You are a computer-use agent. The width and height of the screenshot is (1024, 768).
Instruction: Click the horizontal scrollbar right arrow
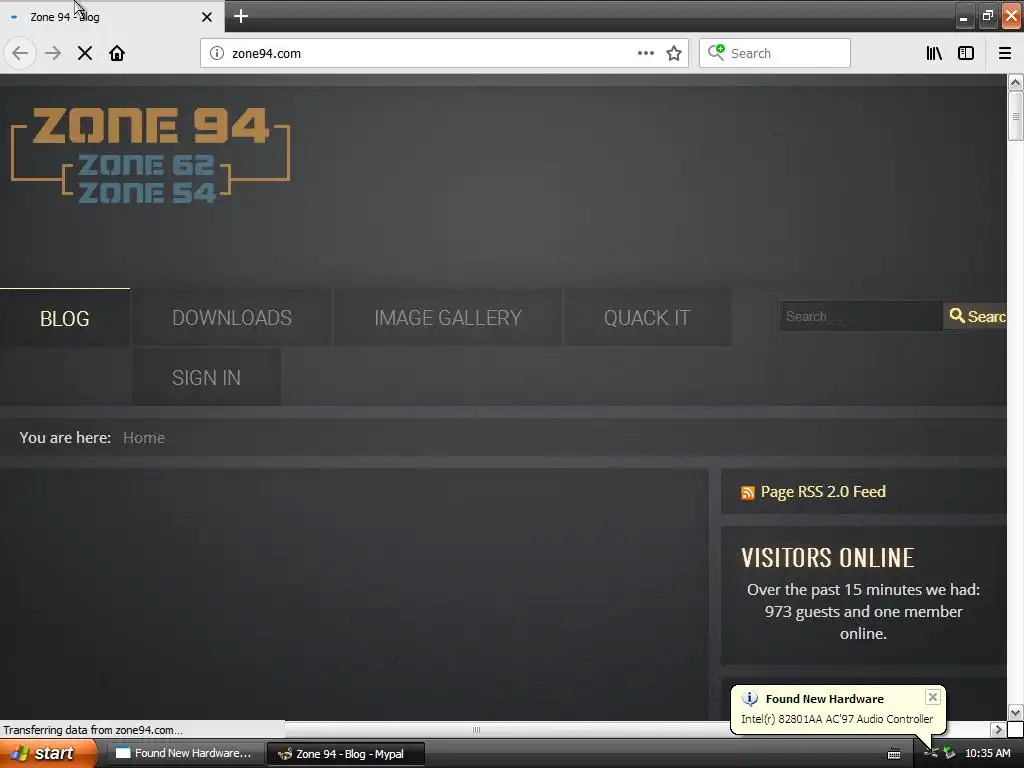pos(998,729)
